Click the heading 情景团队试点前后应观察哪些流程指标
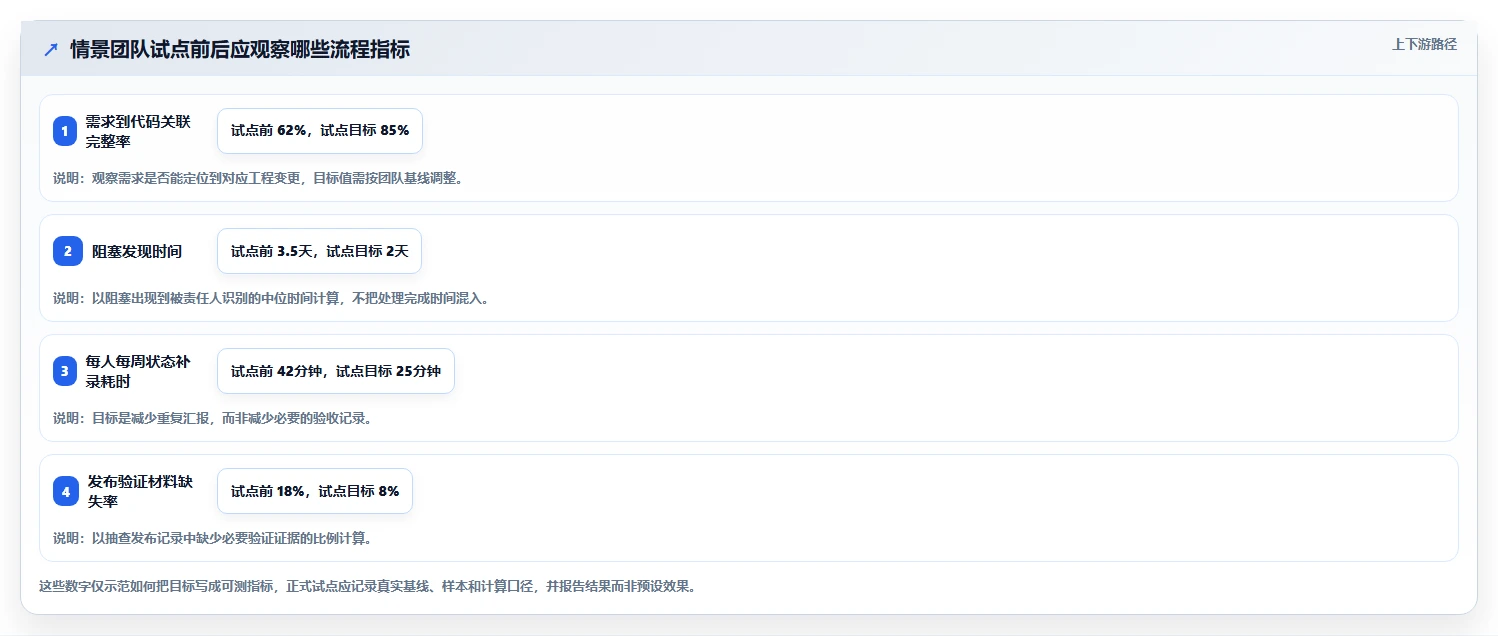 click(x=240, y=49)
